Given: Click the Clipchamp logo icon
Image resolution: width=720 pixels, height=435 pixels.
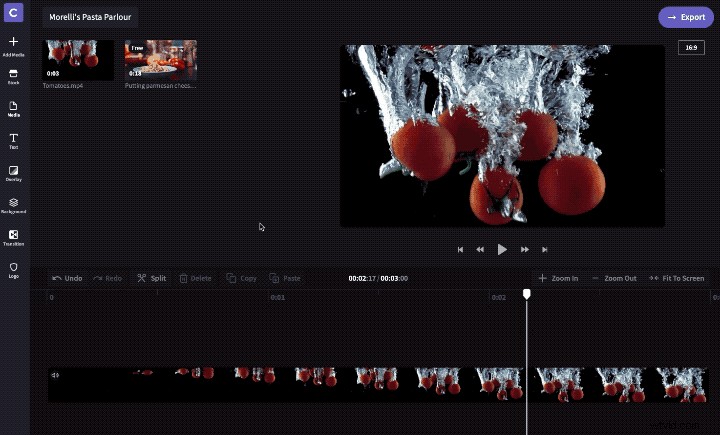Looking at the screenshot, I should pyautogui.click(x=13, y=12).
